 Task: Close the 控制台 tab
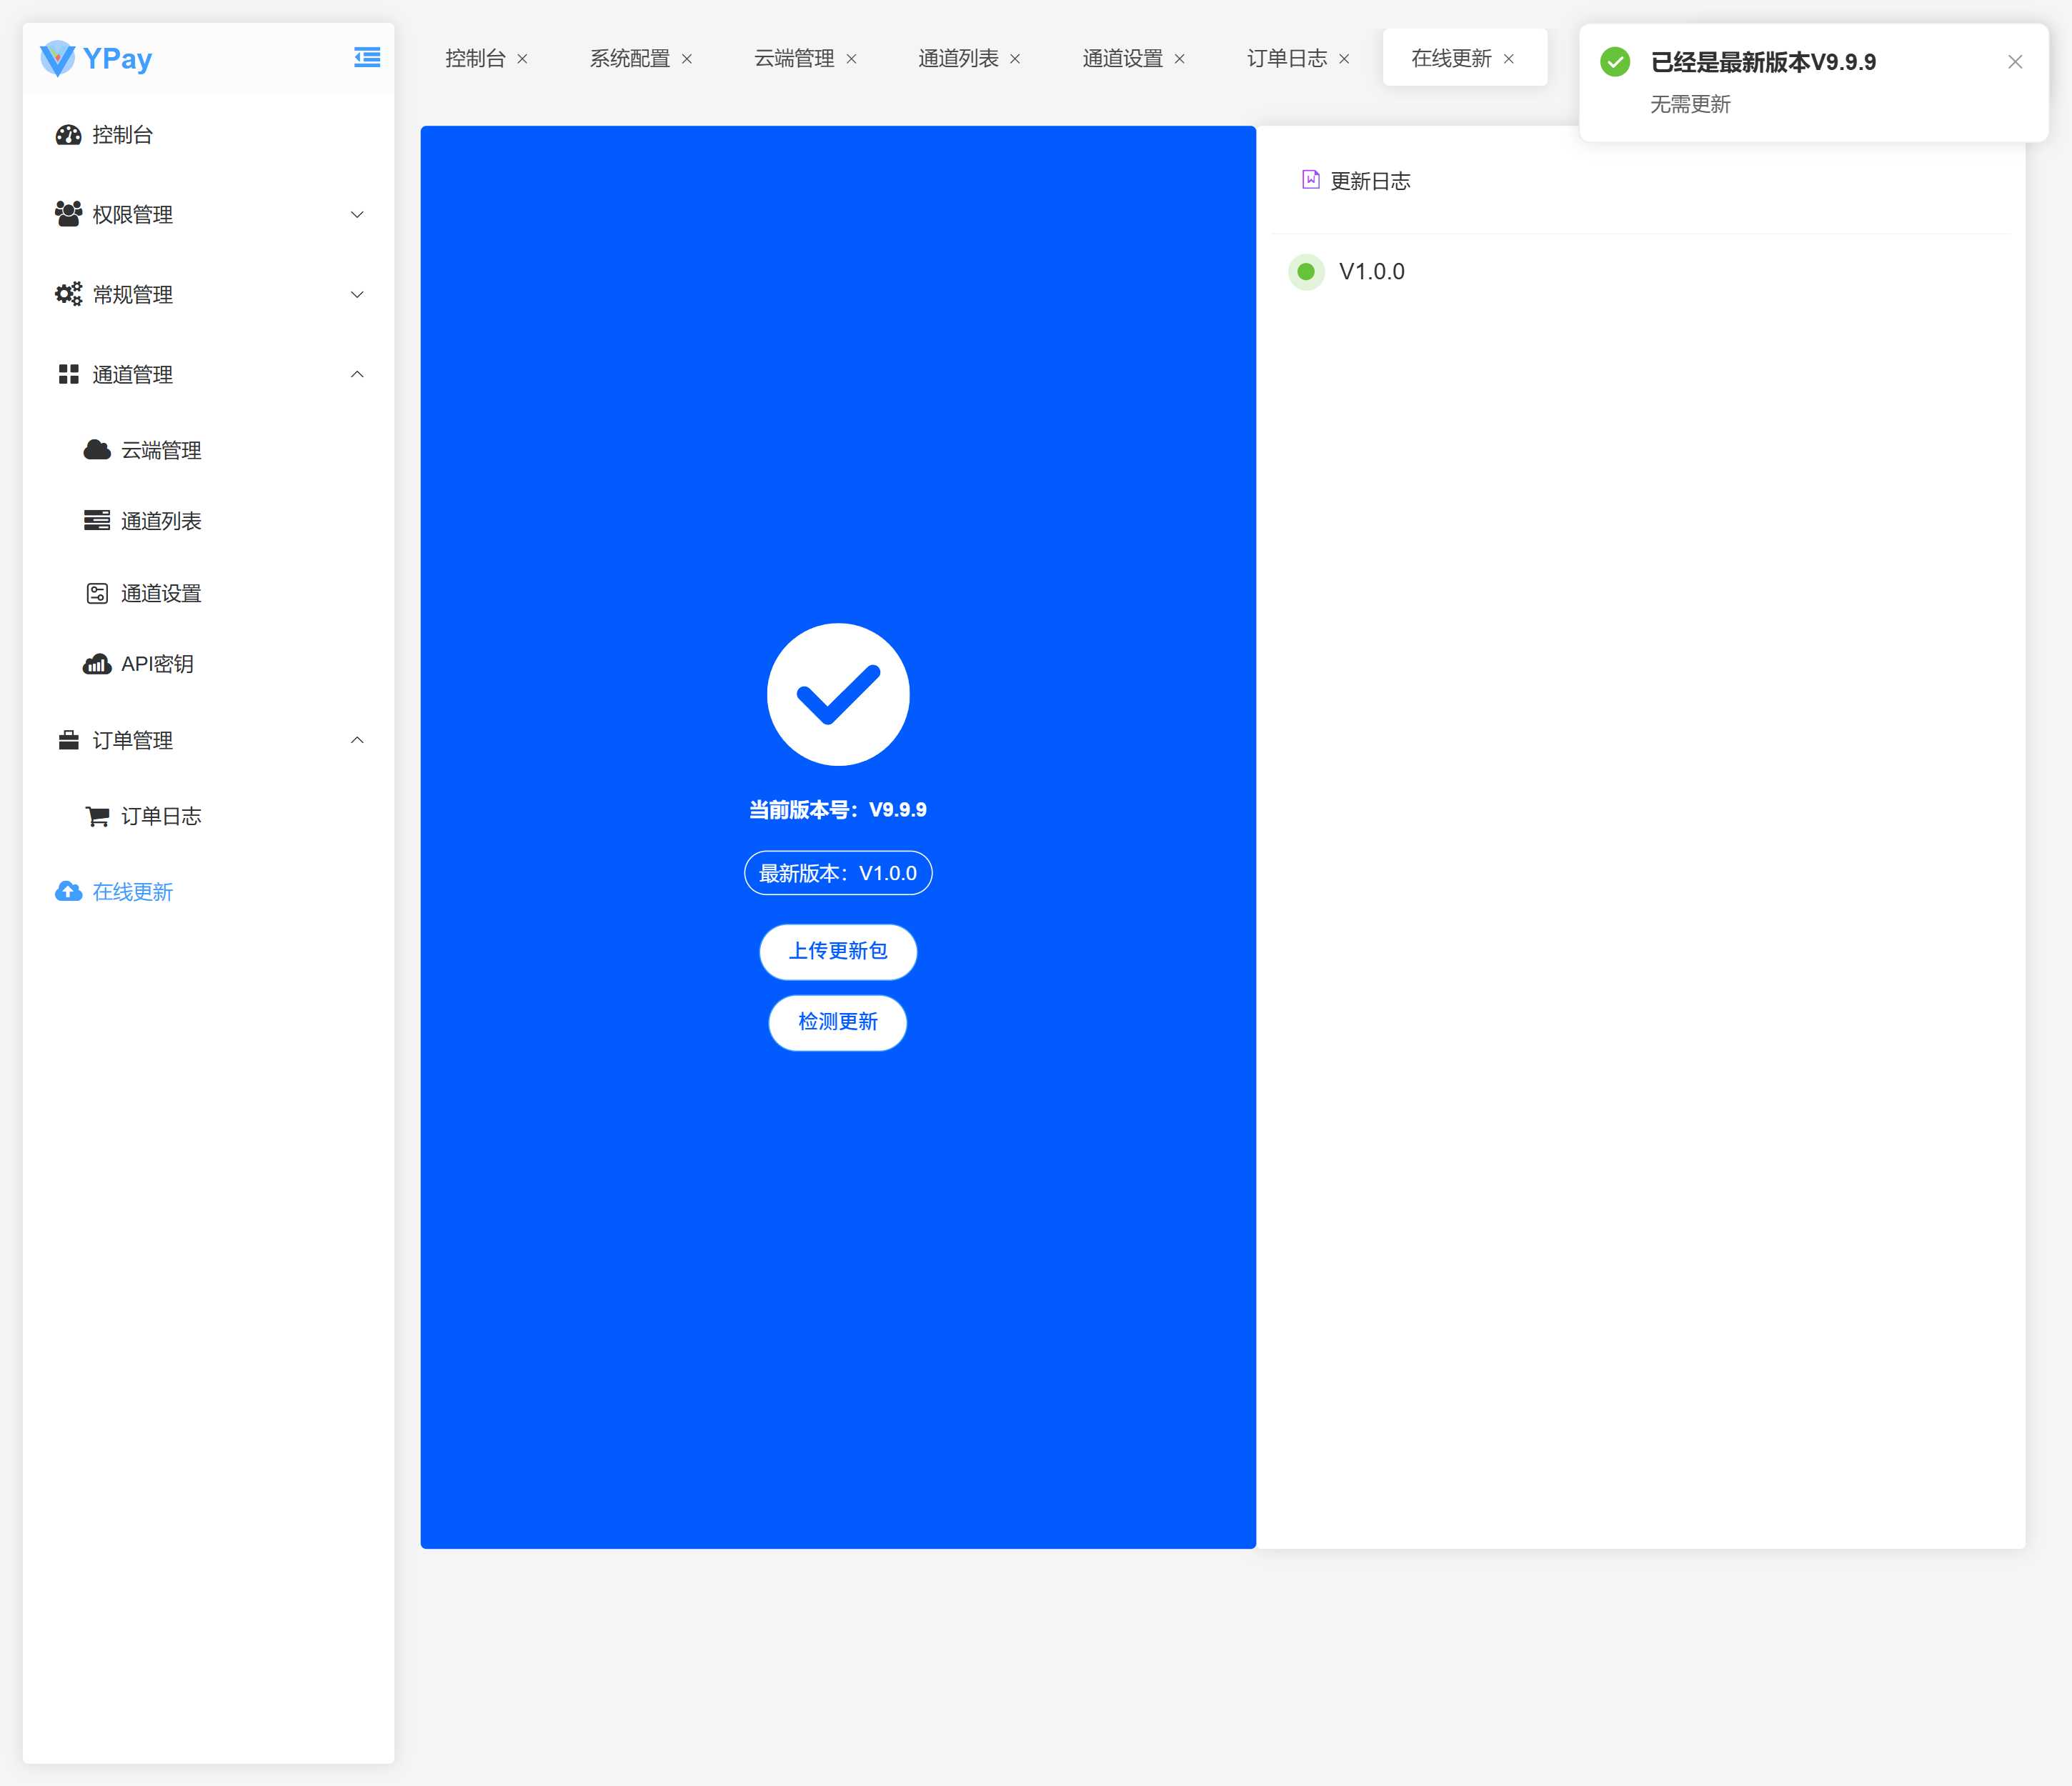coord(522,59)
